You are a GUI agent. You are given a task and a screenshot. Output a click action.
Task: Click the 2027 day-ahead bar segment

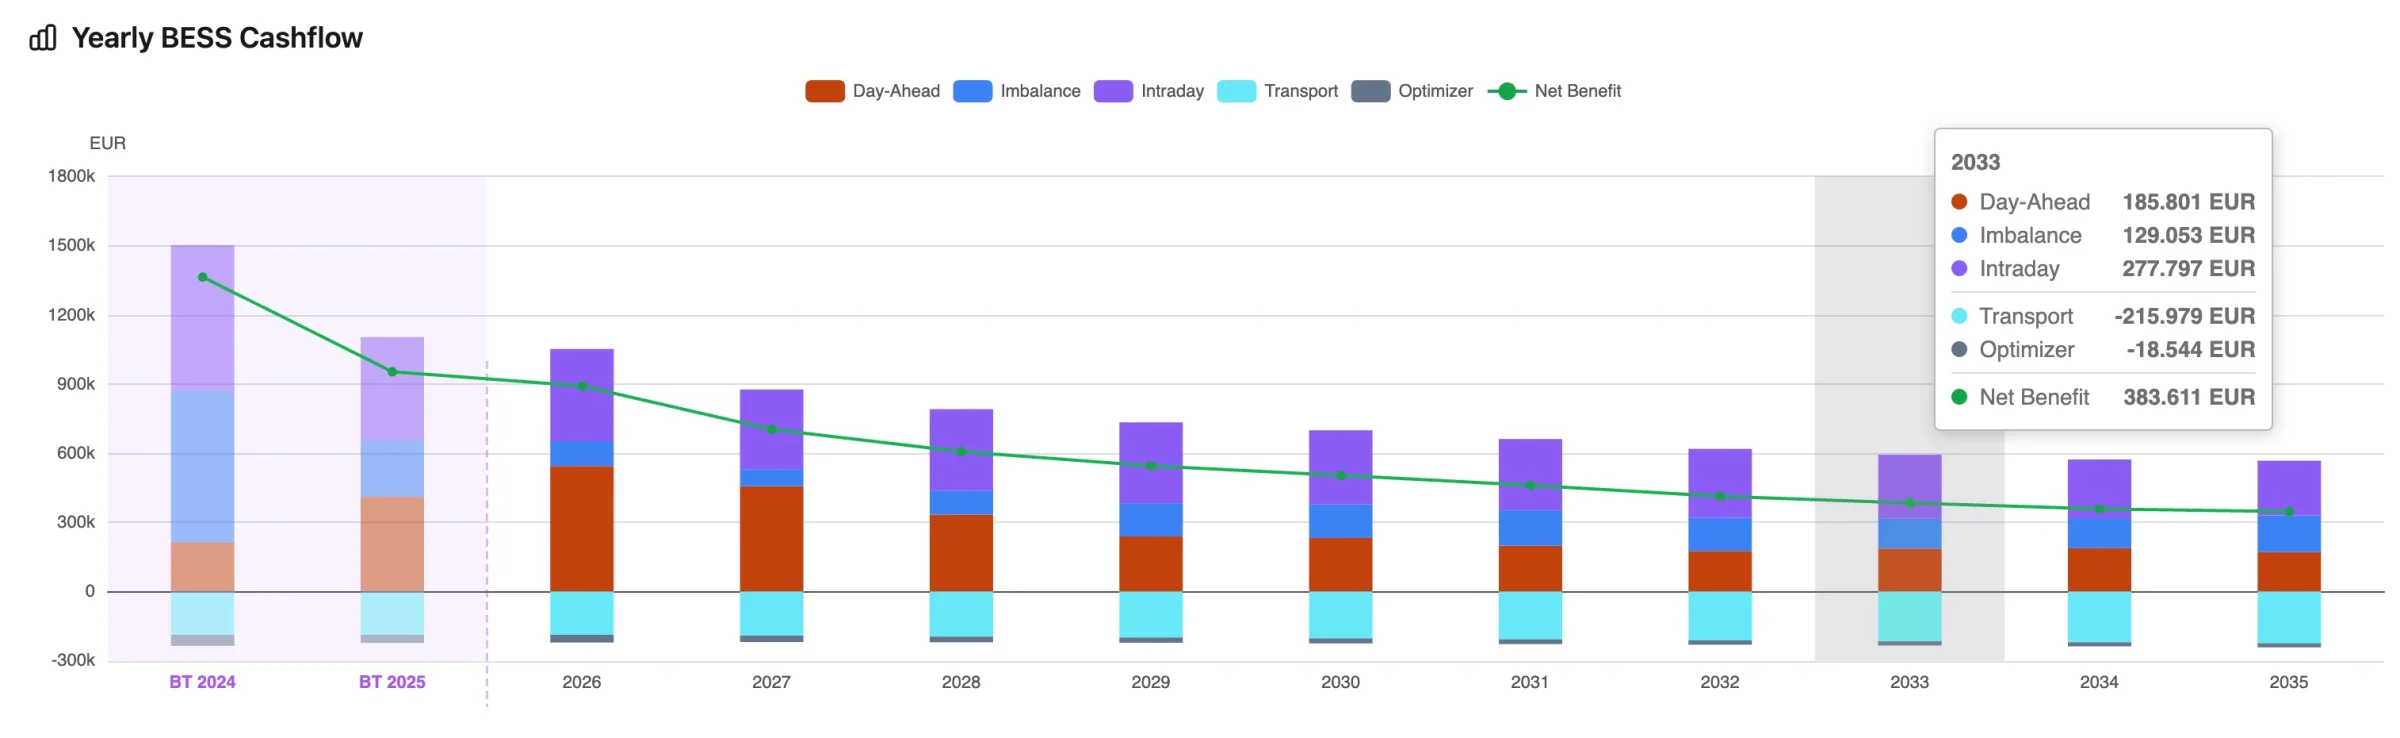pos(771,539)
